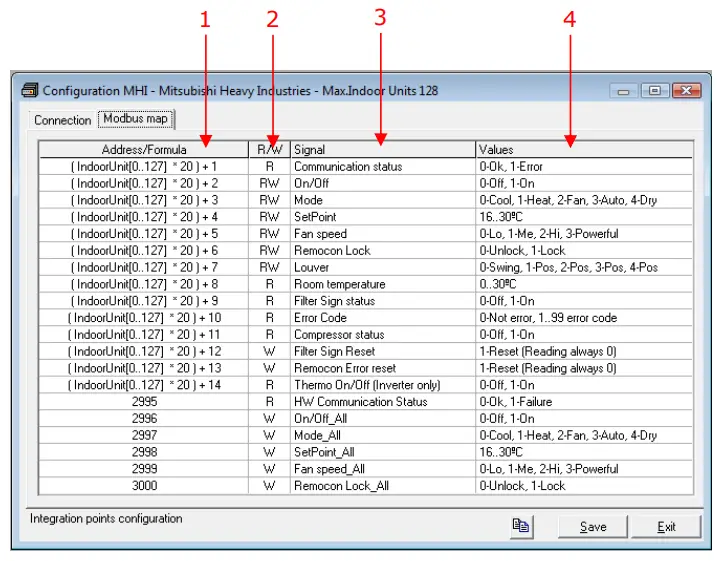This screenshot has width=719, height=561.
Task: Select the Compressor status signal cell
Action: [383, 335]
